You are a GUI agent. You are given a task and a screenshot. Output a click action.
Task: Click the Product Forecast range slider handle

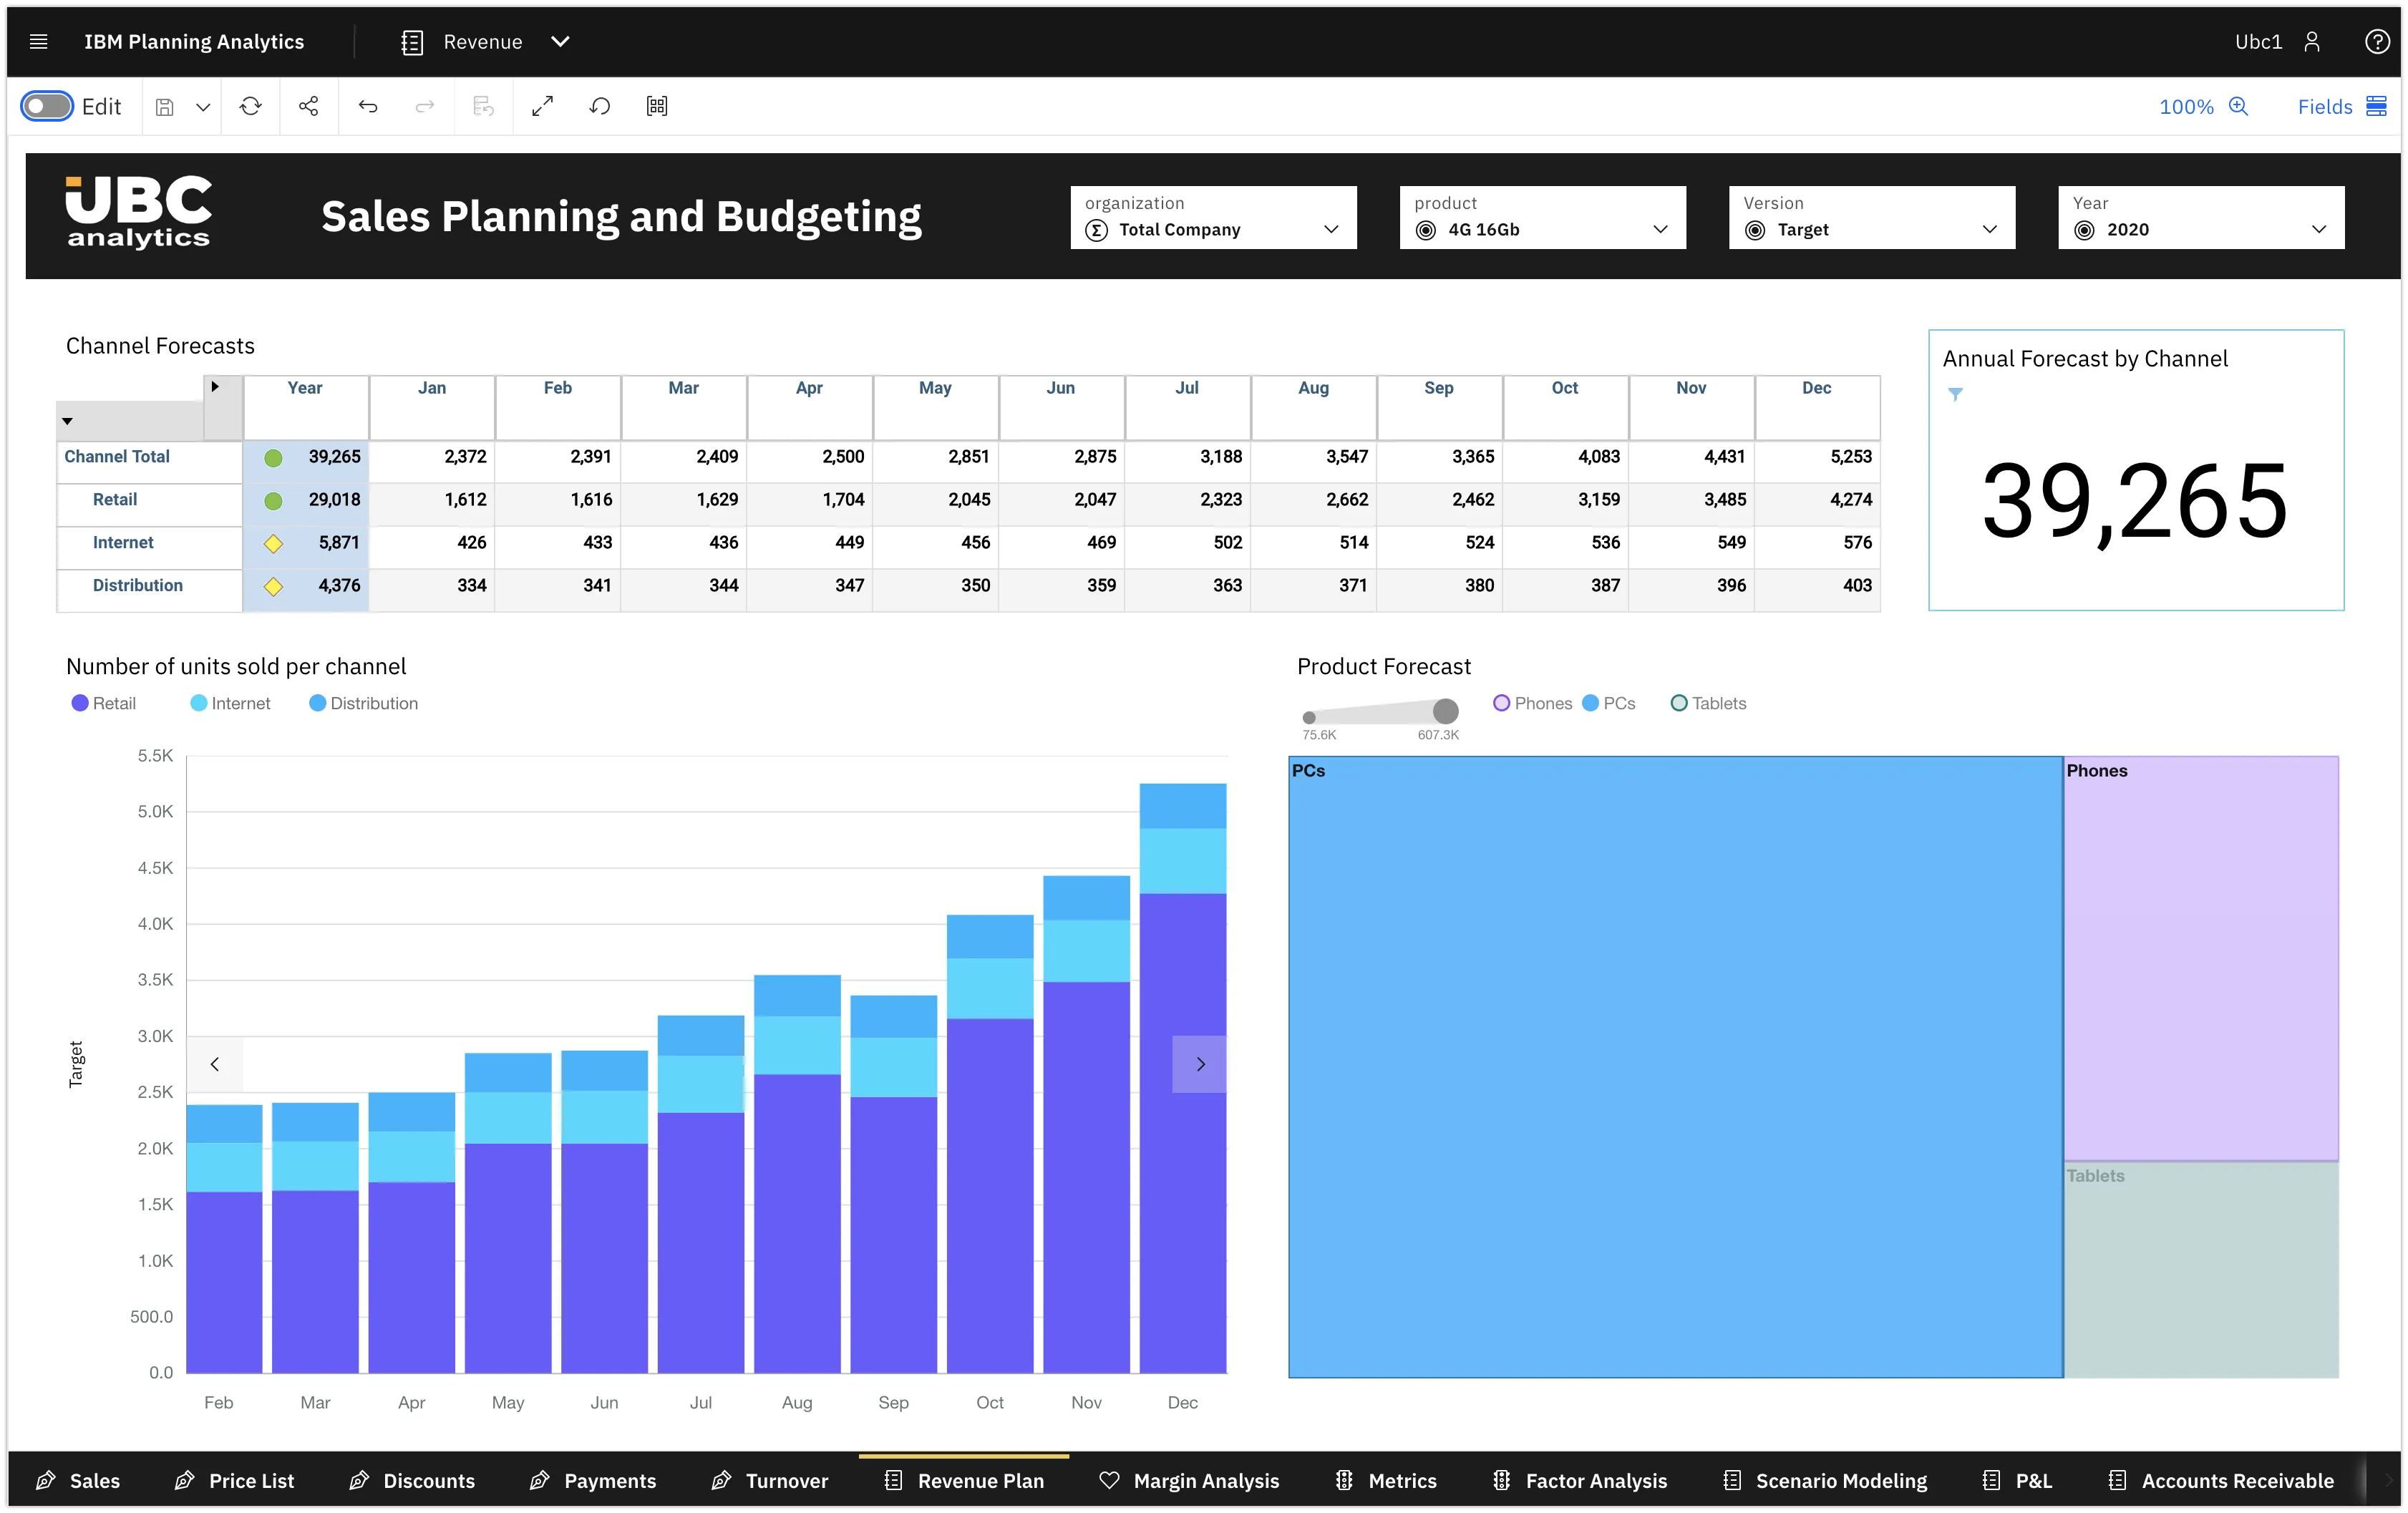[1445, 711]
